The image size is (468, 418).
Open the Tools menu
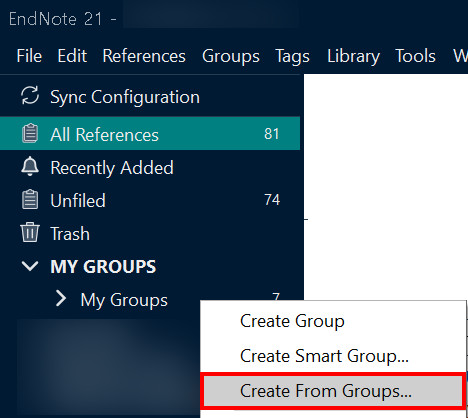(415, 56)
